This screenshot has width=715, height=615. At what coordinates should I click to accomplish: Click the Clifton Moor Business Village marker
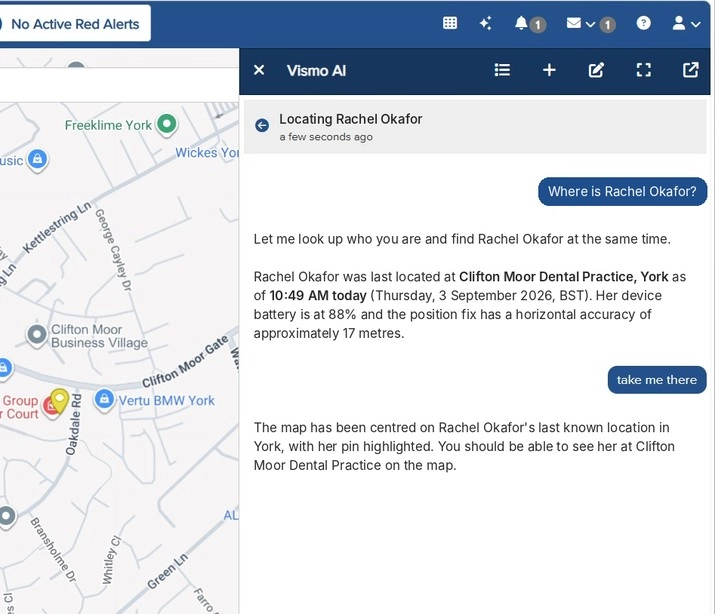click(36, 336)
